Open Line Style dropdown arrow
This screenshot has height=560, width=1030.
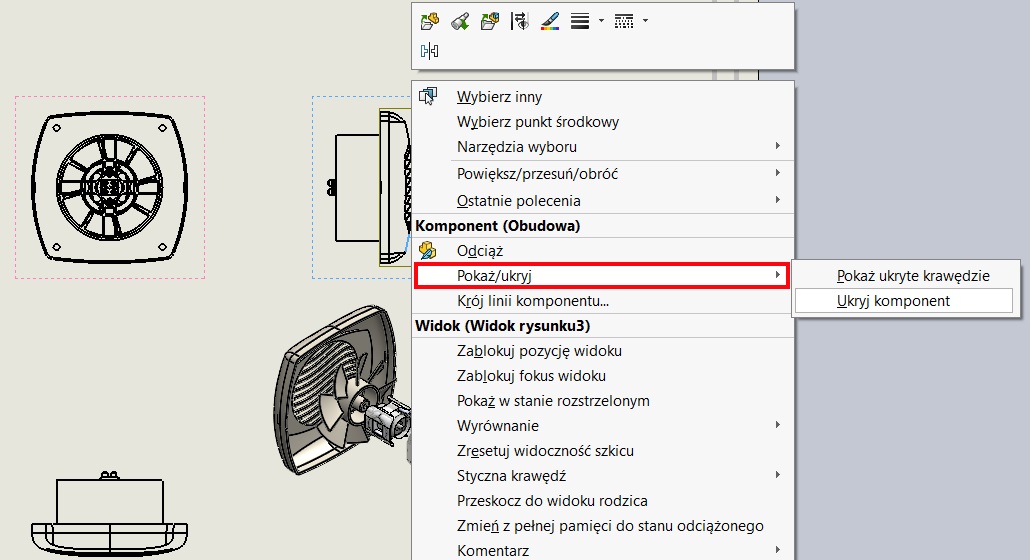click(x=645, y=21)
